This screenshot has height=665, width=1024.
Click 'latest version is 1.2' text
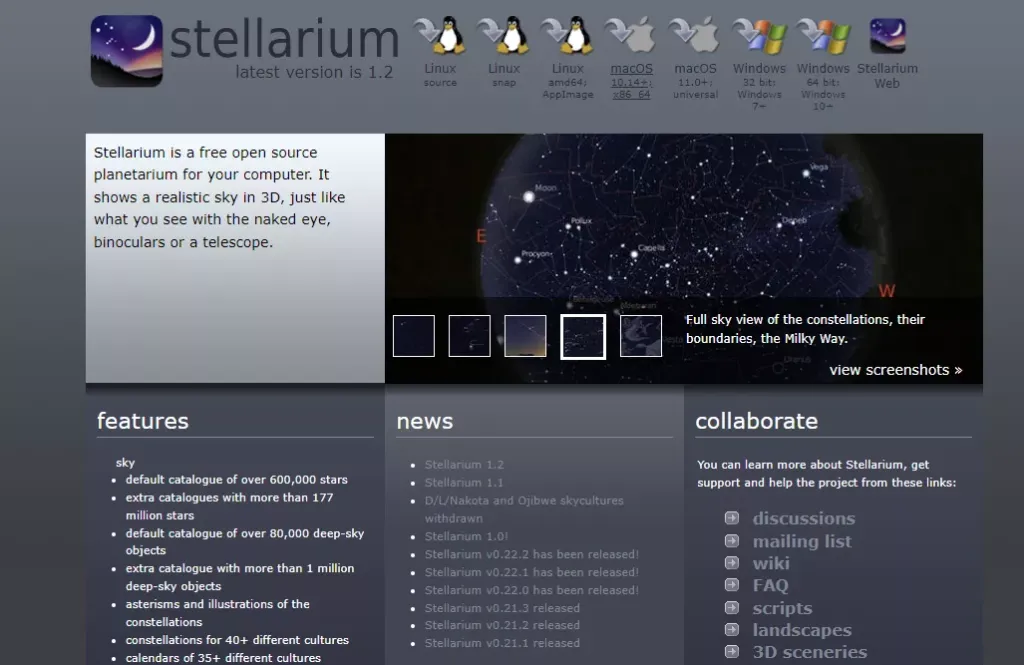(x=314, y=72)
